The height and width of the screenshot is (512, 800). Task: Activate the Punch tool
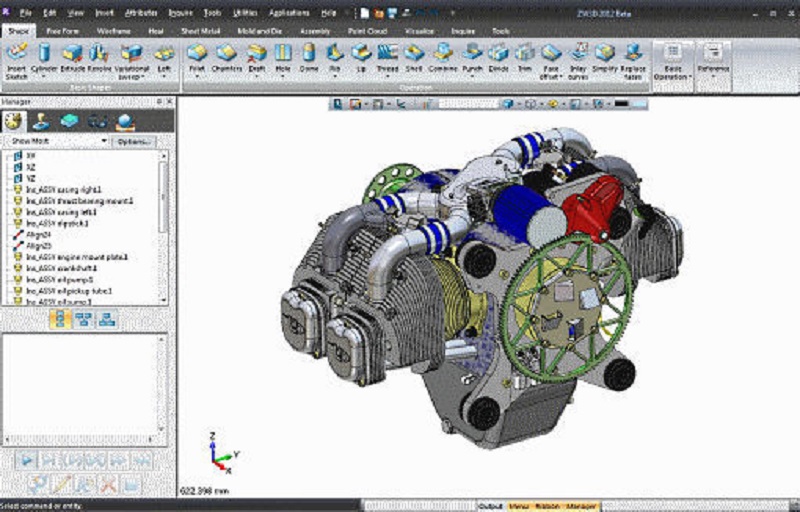(x=472, y=57)
